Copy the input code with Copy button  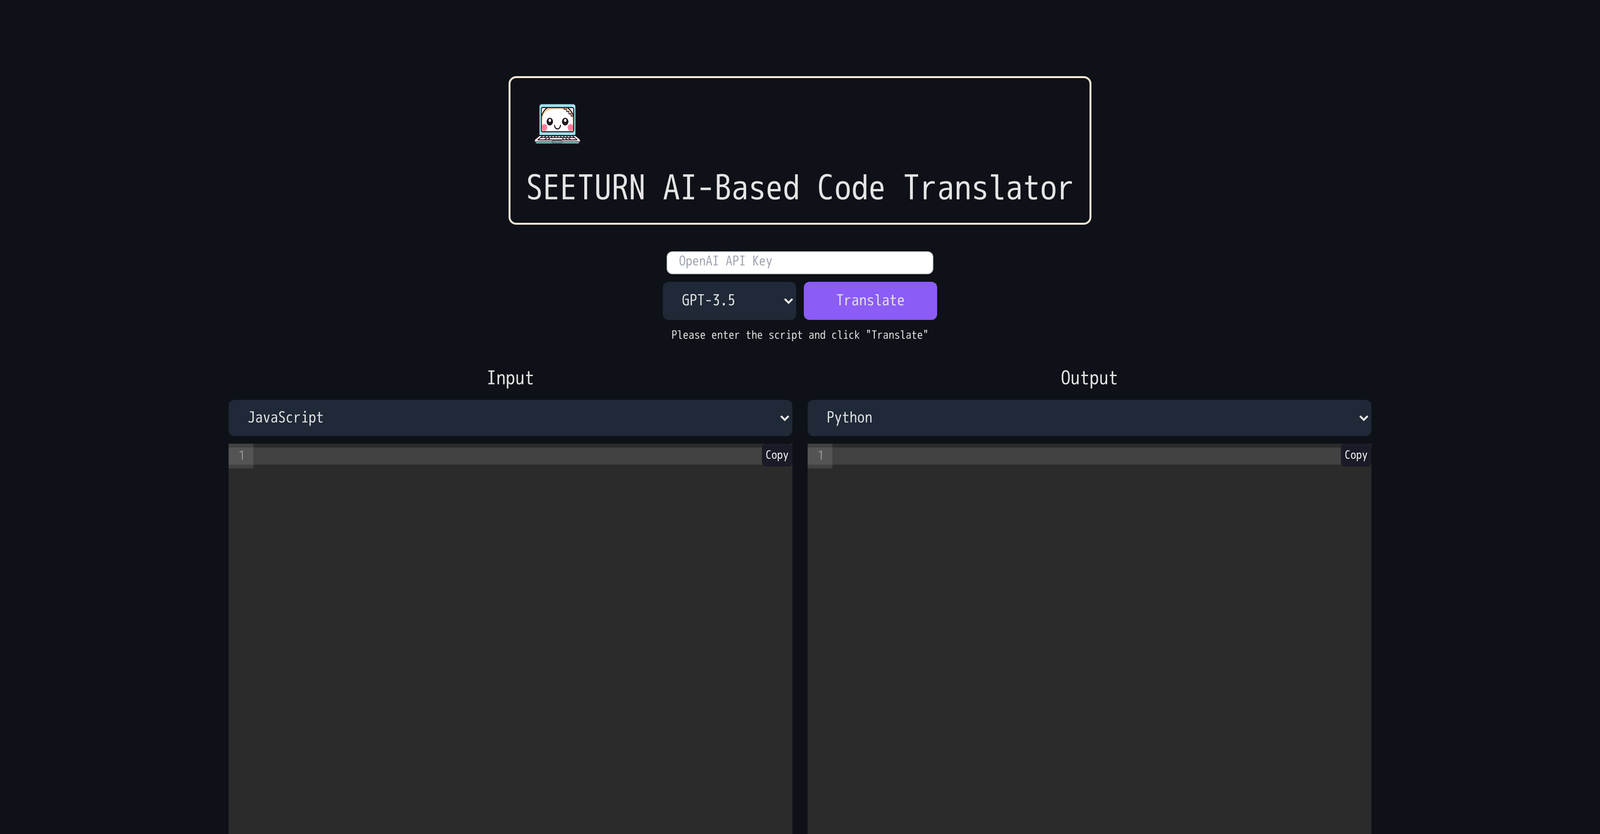click(777, 455)
